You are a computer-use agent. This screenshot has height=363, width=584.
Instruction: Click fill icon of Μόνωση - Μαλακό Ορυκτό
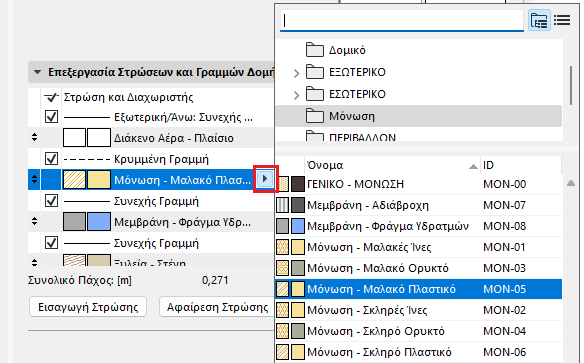(x=283, y=268)
